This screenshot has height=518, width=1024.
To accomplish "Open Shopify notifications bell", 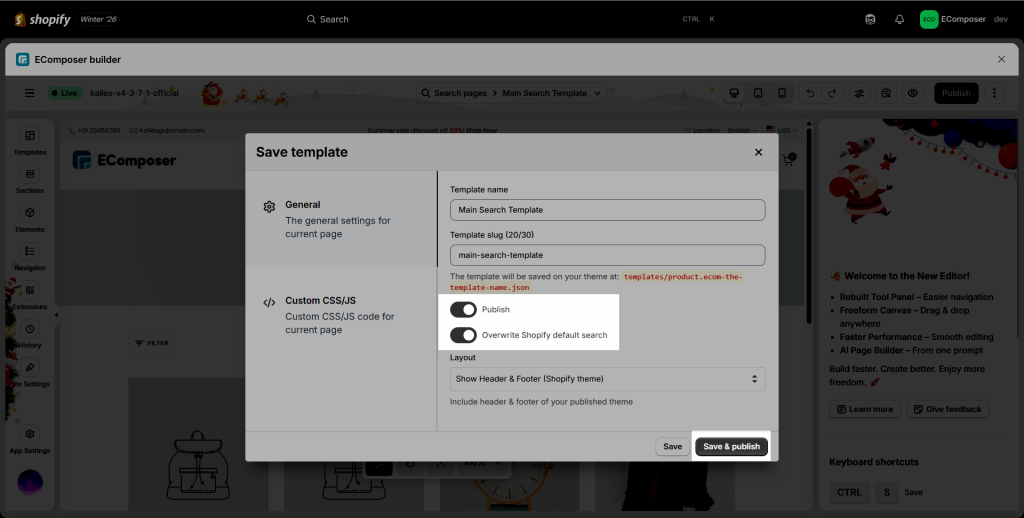I will point(899,19).
